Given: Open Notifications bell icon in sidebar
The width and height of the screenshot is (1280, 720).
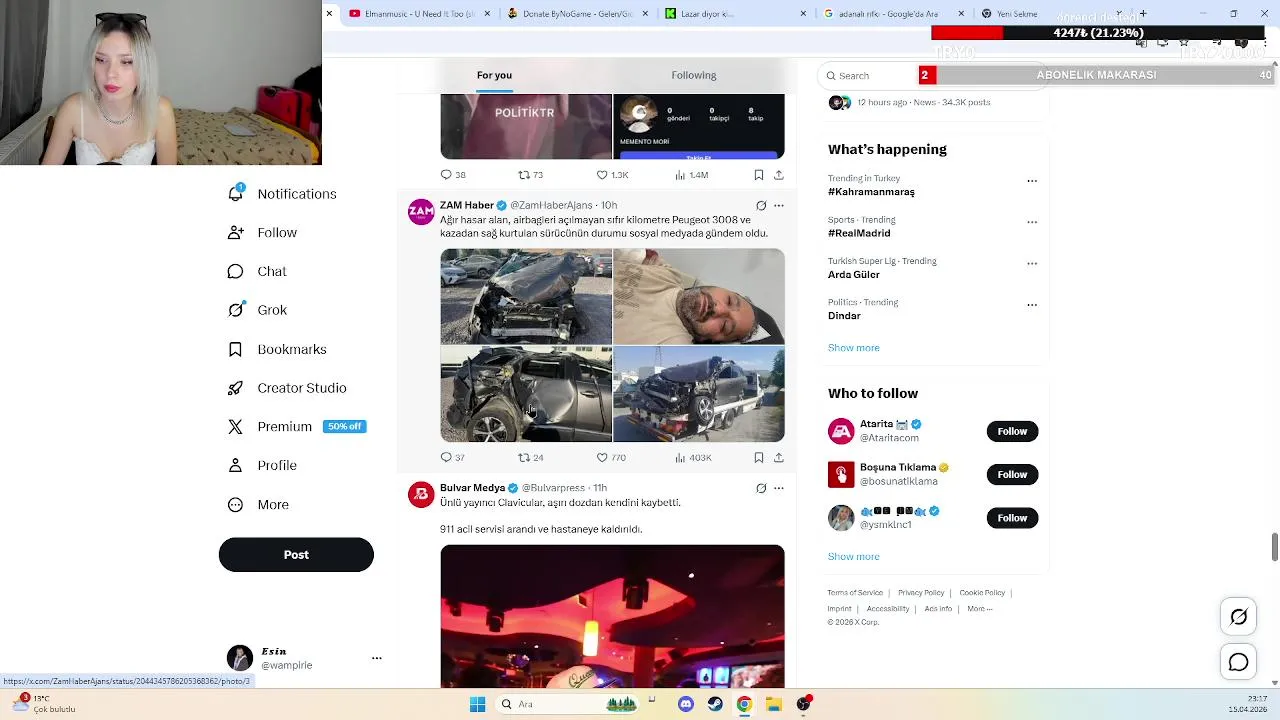Looking at the screenshot, I should (x=235, y=193).
